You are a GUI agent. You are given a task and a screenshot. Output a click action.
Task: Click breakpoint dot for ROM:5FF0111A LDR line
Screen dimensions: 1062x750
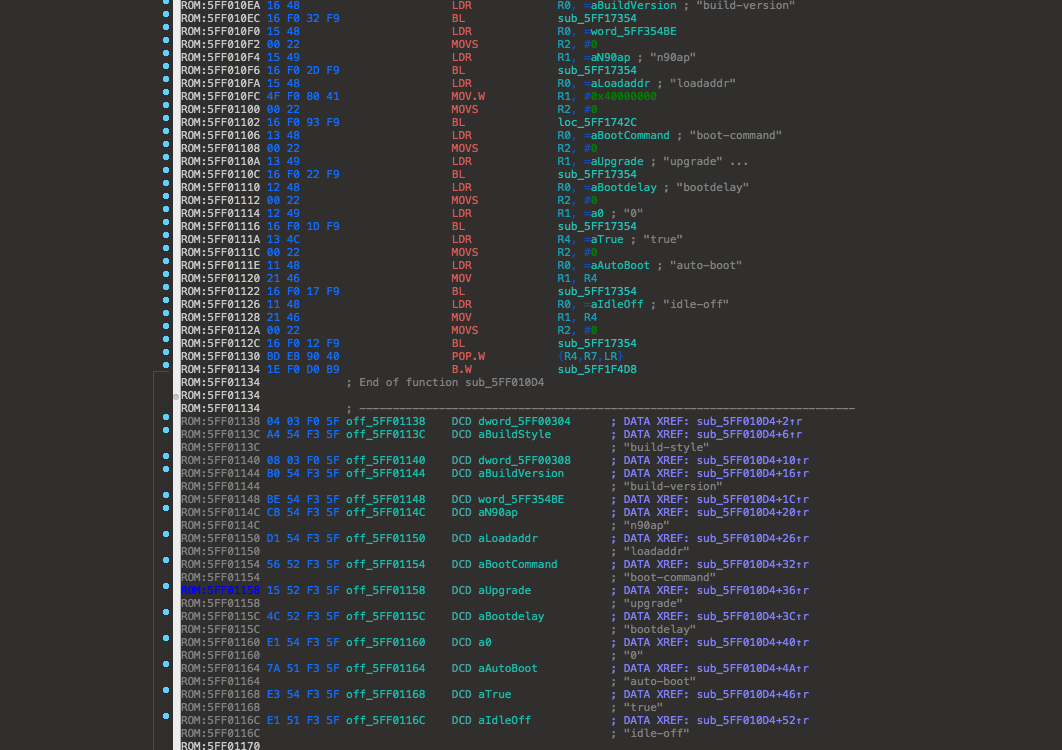pyautogui.click(x=166, y=240)
